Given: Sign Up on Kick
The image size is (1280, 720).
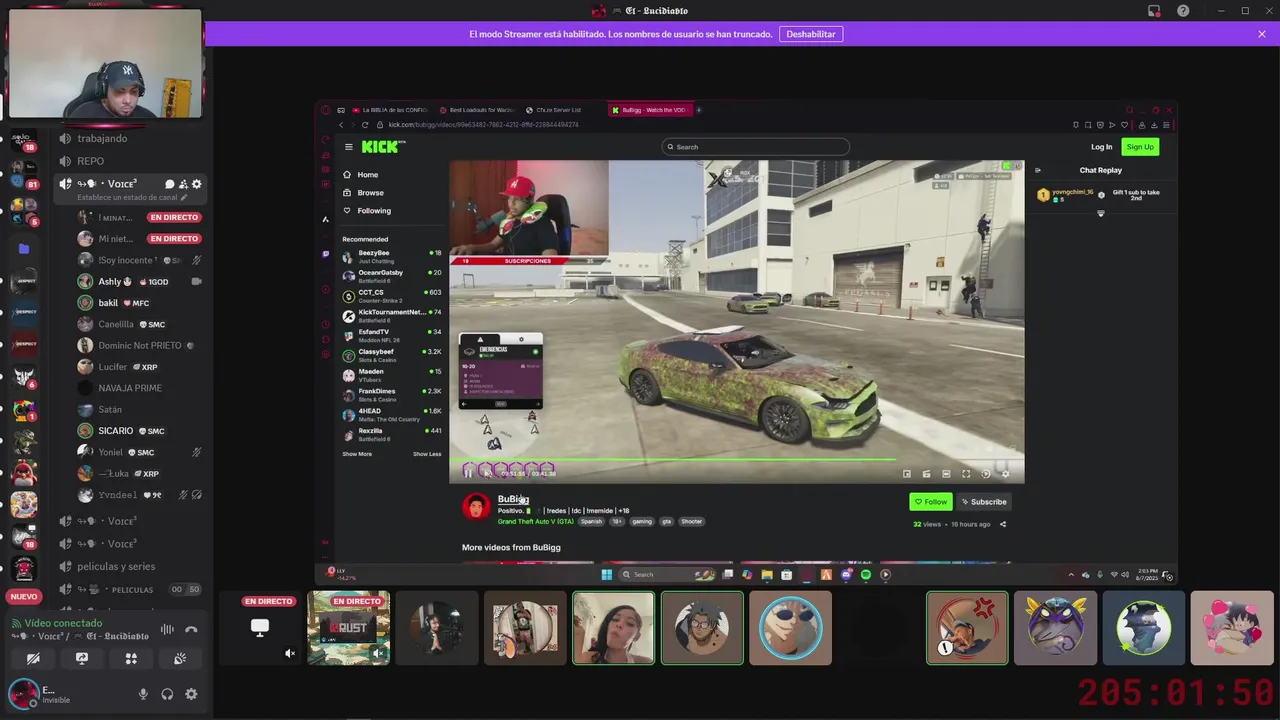Looking at the screenshot, I should (1140, 147).
